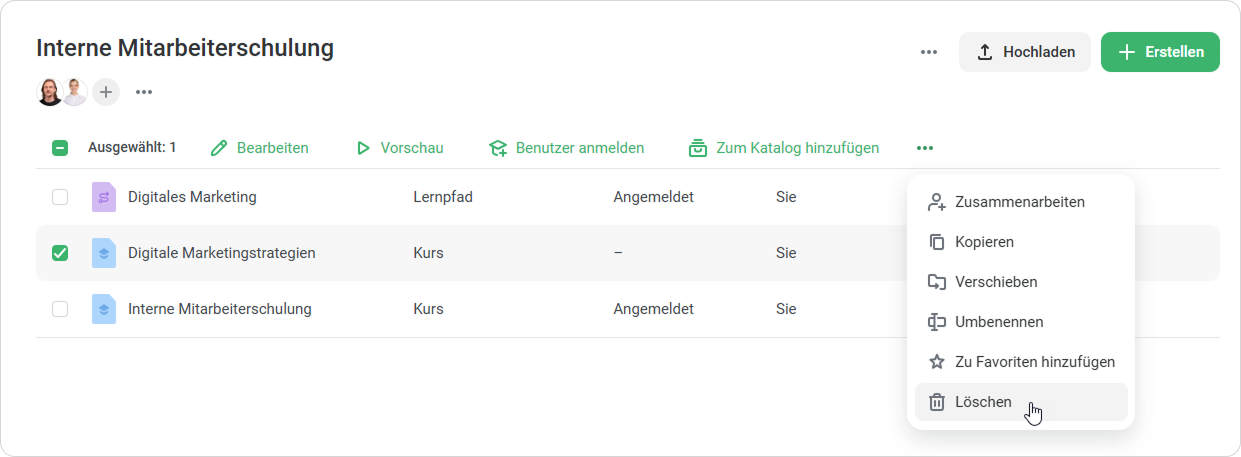Open the learning path icon for Digitales Marketing
This screenshot has width=1241, height=457.
[104, 197]
